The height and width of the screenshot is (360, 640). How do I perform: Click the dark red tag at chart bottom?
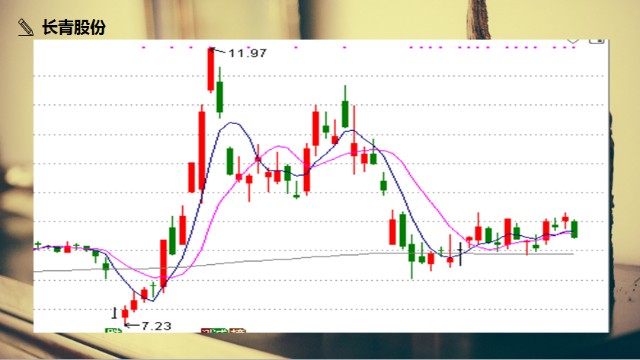pyautogui.click(x=207, y=330)
